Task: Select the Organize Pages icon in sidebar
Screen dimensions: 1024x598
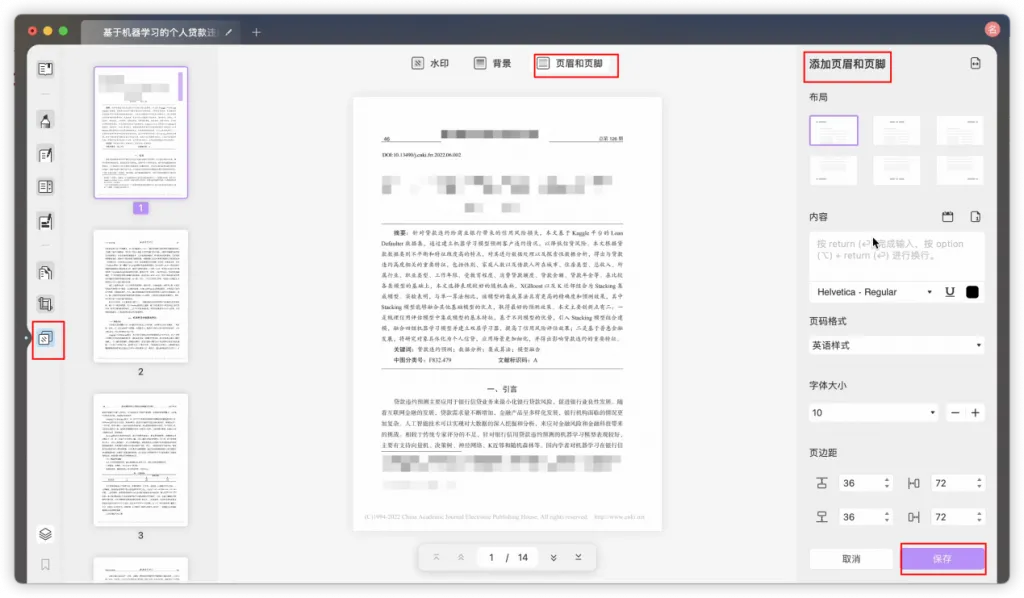Action: coord(45,271)
